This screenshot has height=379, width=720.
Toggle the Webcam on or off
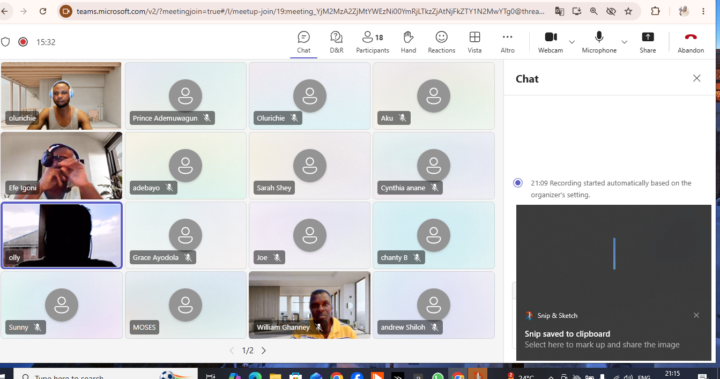click(x=550, y=42)
